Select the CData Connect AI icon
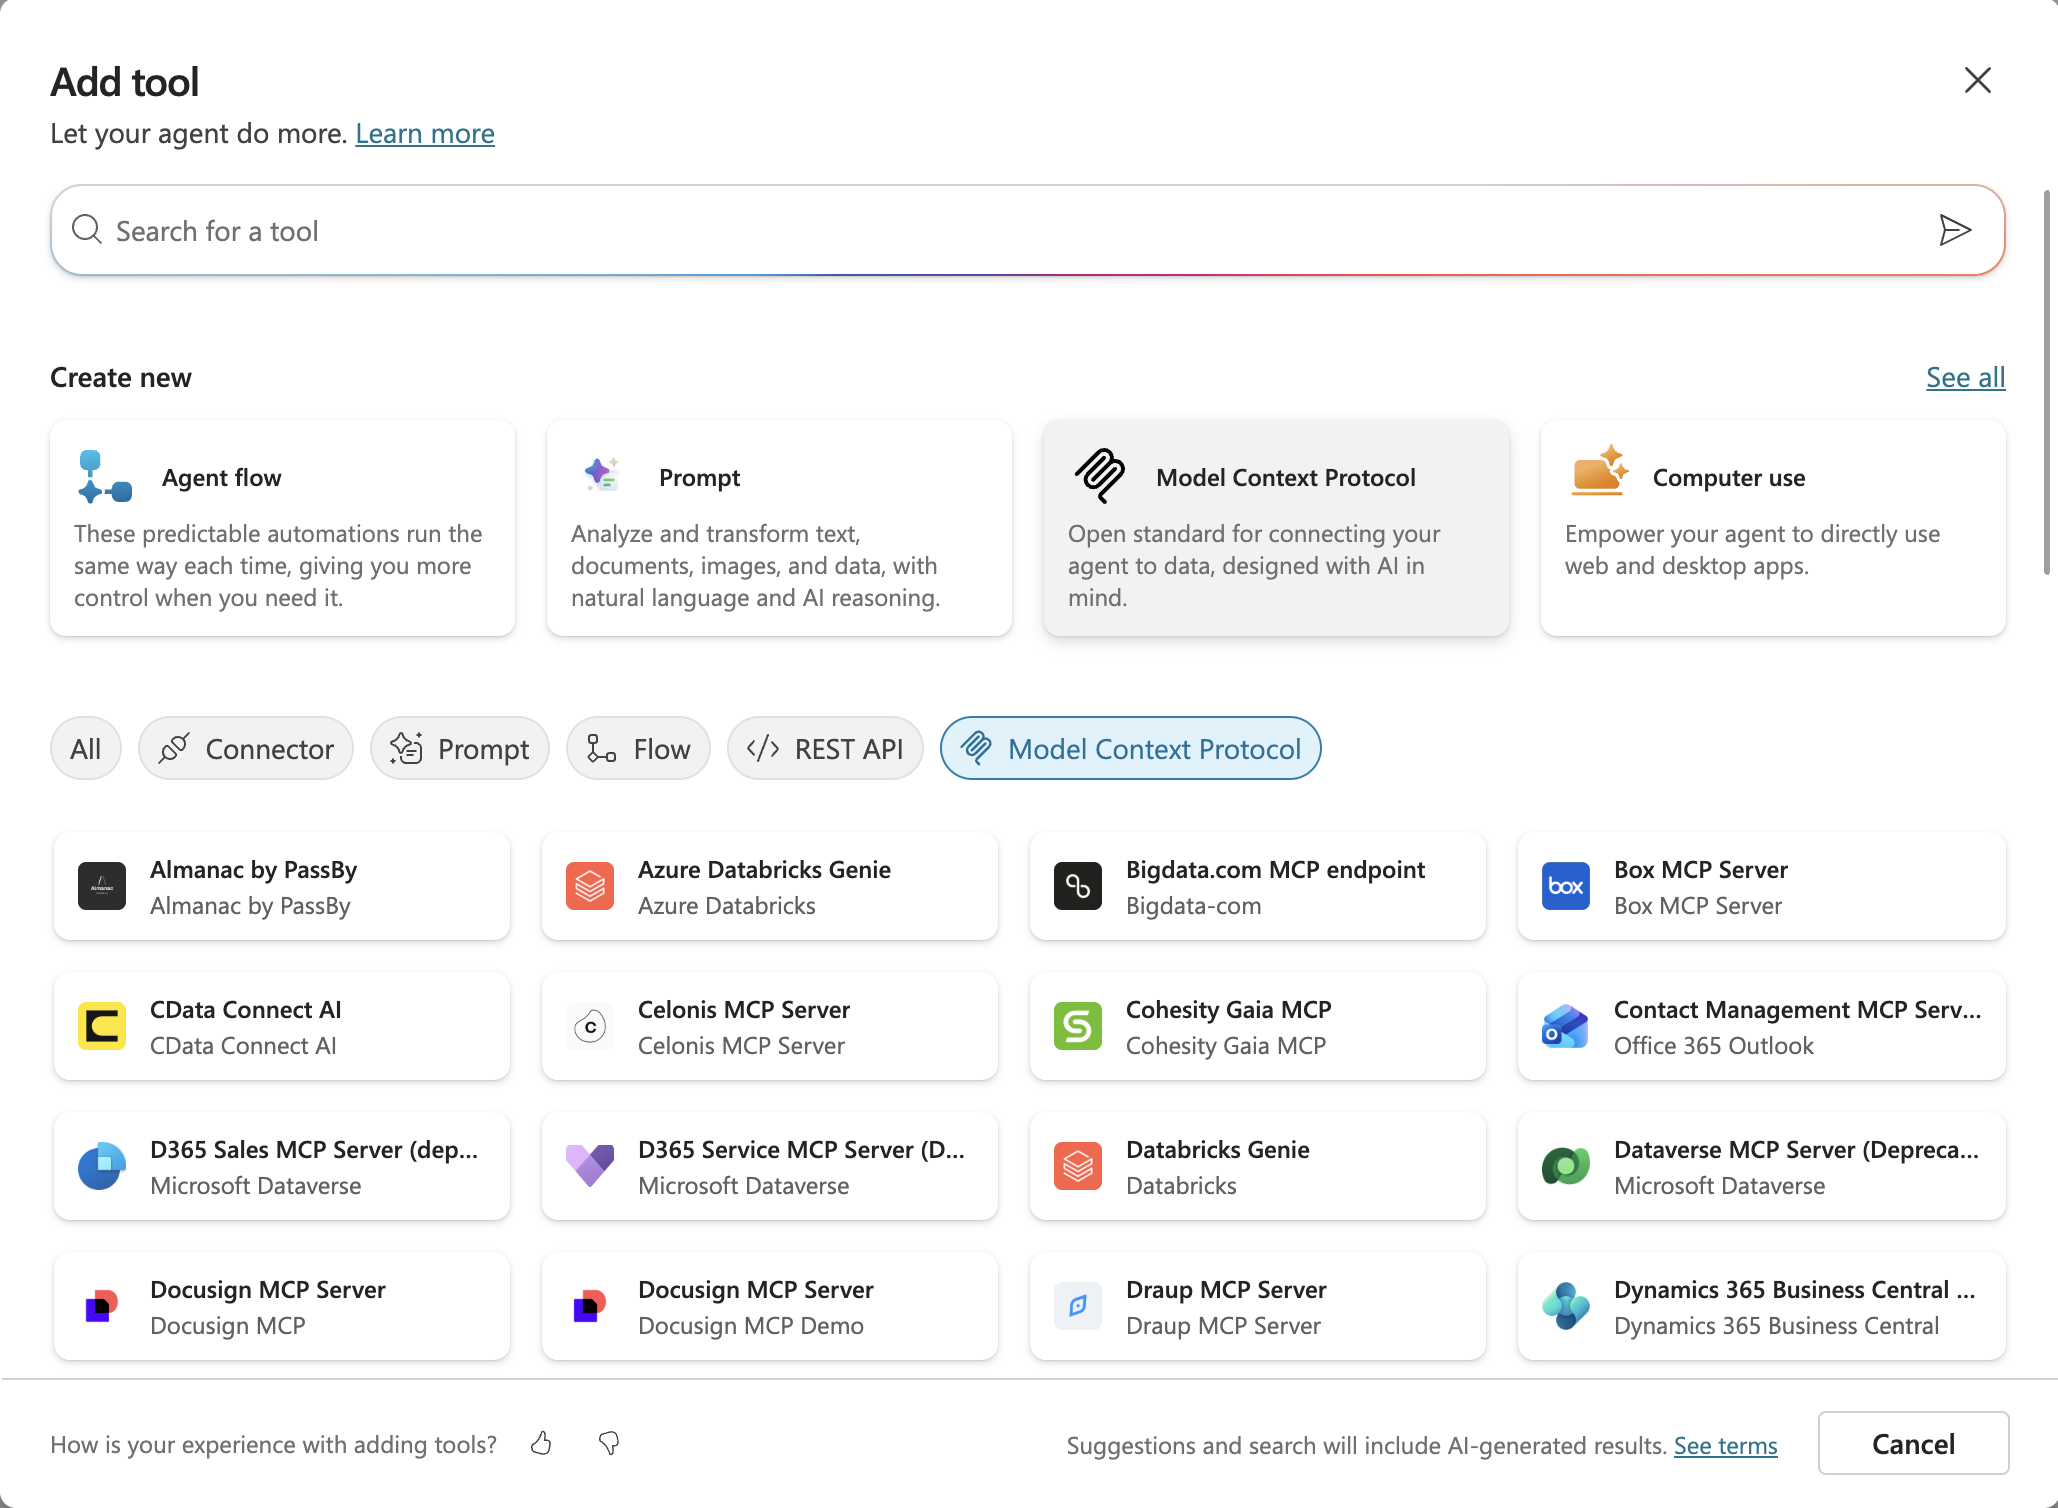Screen dimensions: 2058x1508 102,1026
